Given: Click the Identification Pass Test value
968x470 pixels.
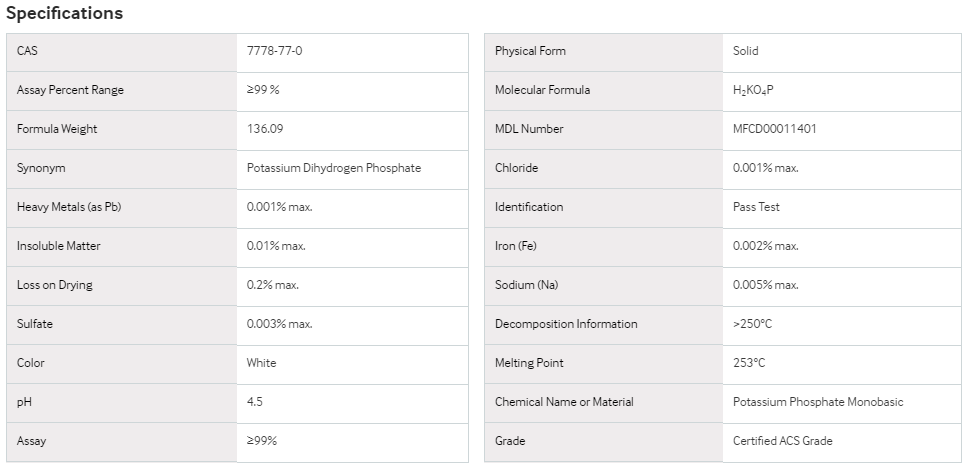Looking at the screenshot, I should [x=756, y=207].
